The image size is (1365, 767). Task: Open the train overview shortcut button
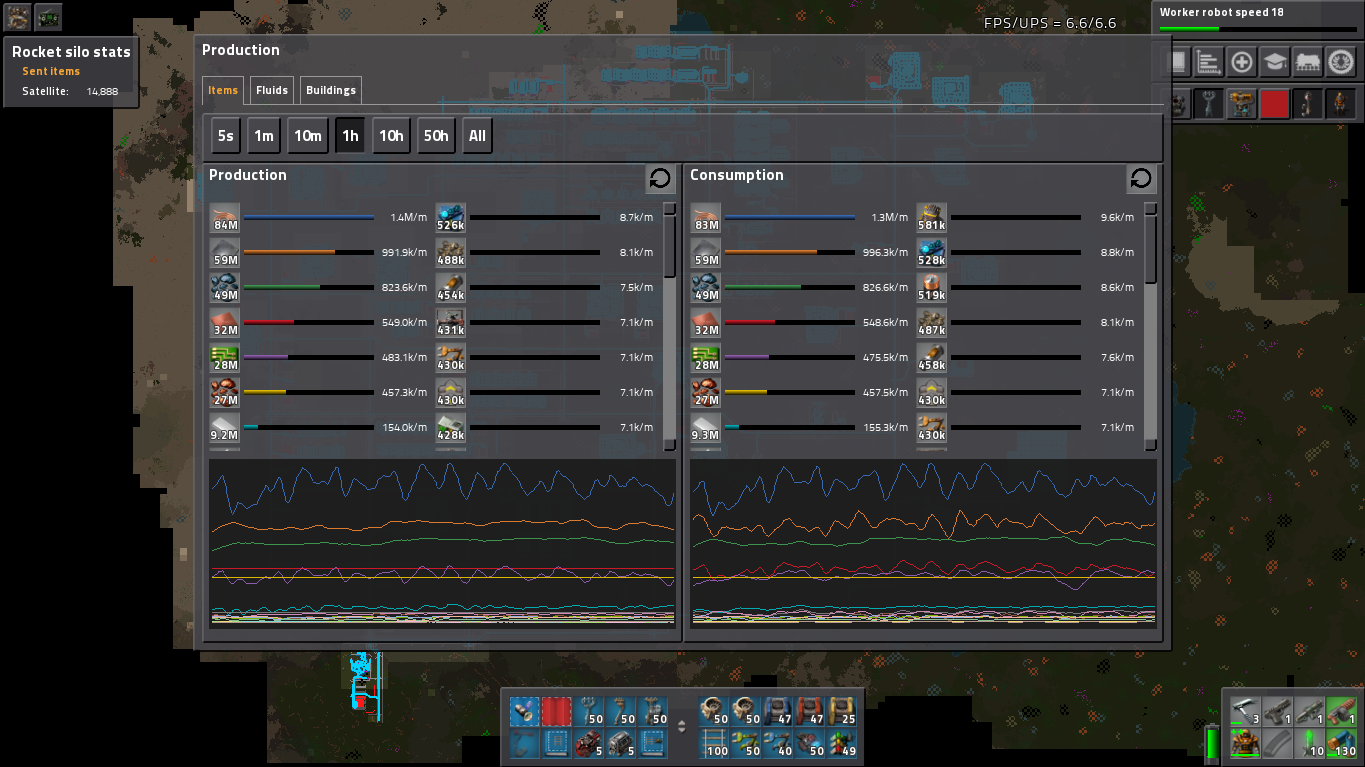1308,62
